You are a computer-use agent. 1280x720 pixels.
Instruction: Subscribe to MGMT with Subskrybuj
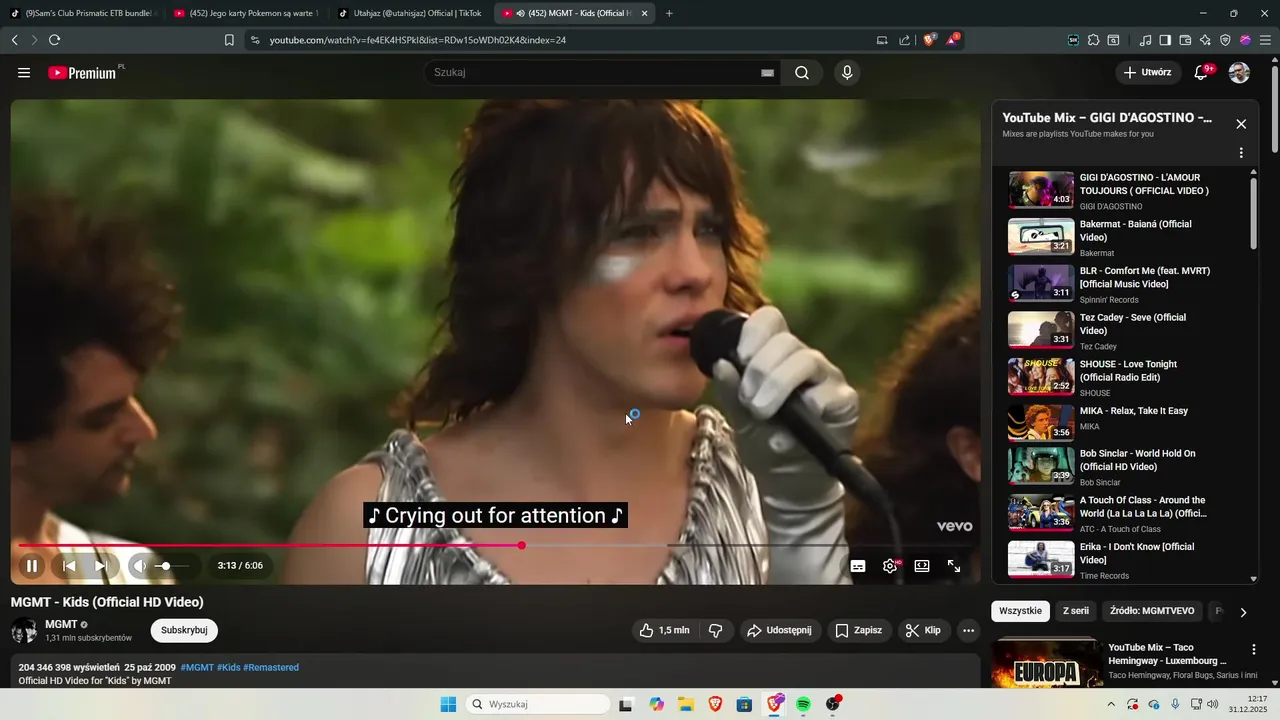(x=184, y=630)
